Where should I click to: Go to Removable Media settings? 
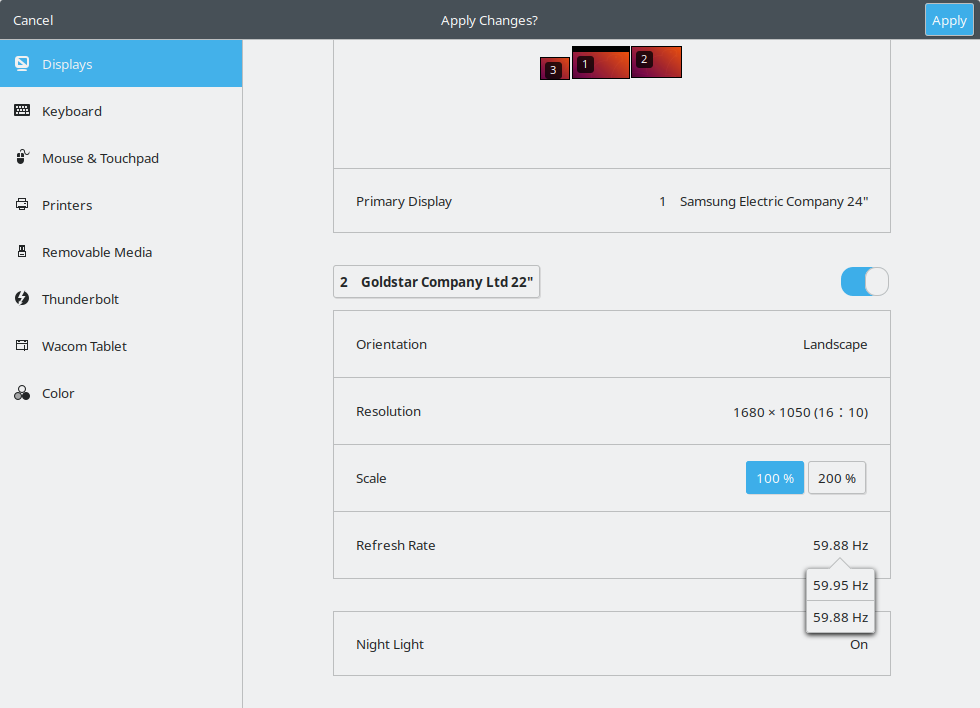[x=121, y=252]
